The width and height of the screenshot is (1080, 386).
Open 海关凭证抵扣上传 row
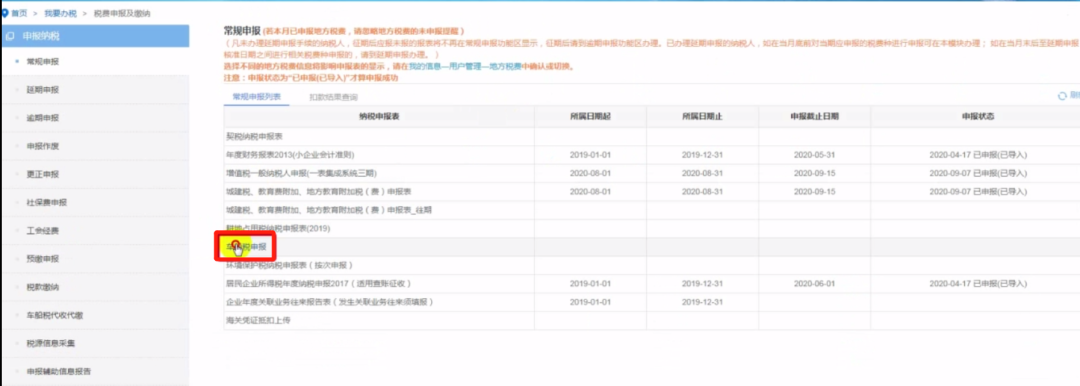click(x=258, y=321)
